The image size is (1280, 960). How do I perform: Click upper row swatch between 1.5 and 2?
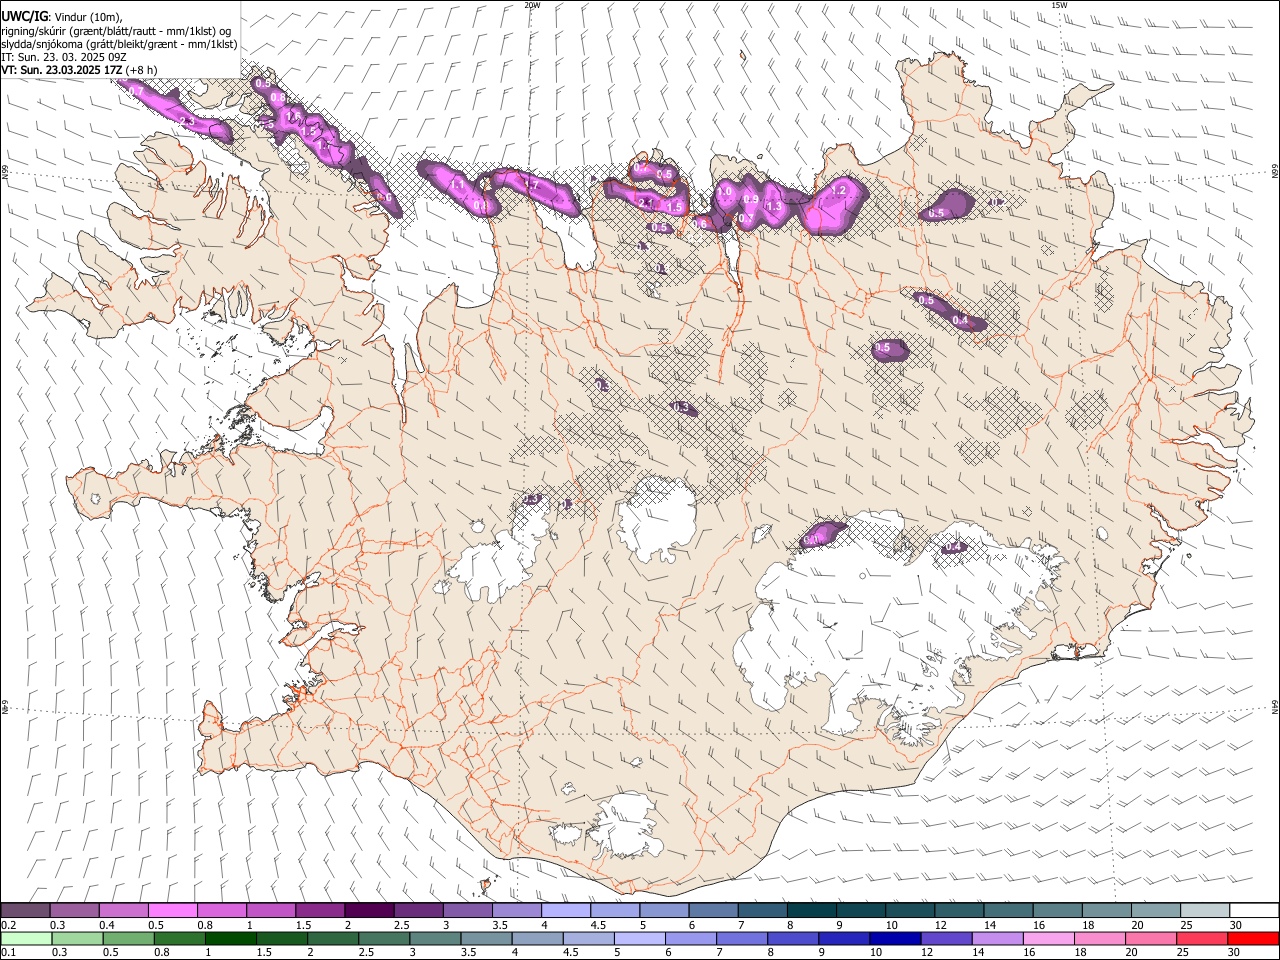[x=319, y=910]
